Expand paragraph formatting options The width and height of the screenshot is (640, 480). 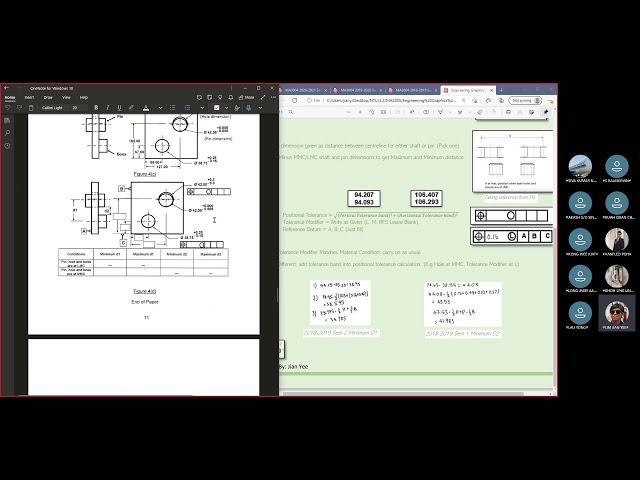[202, 108]
